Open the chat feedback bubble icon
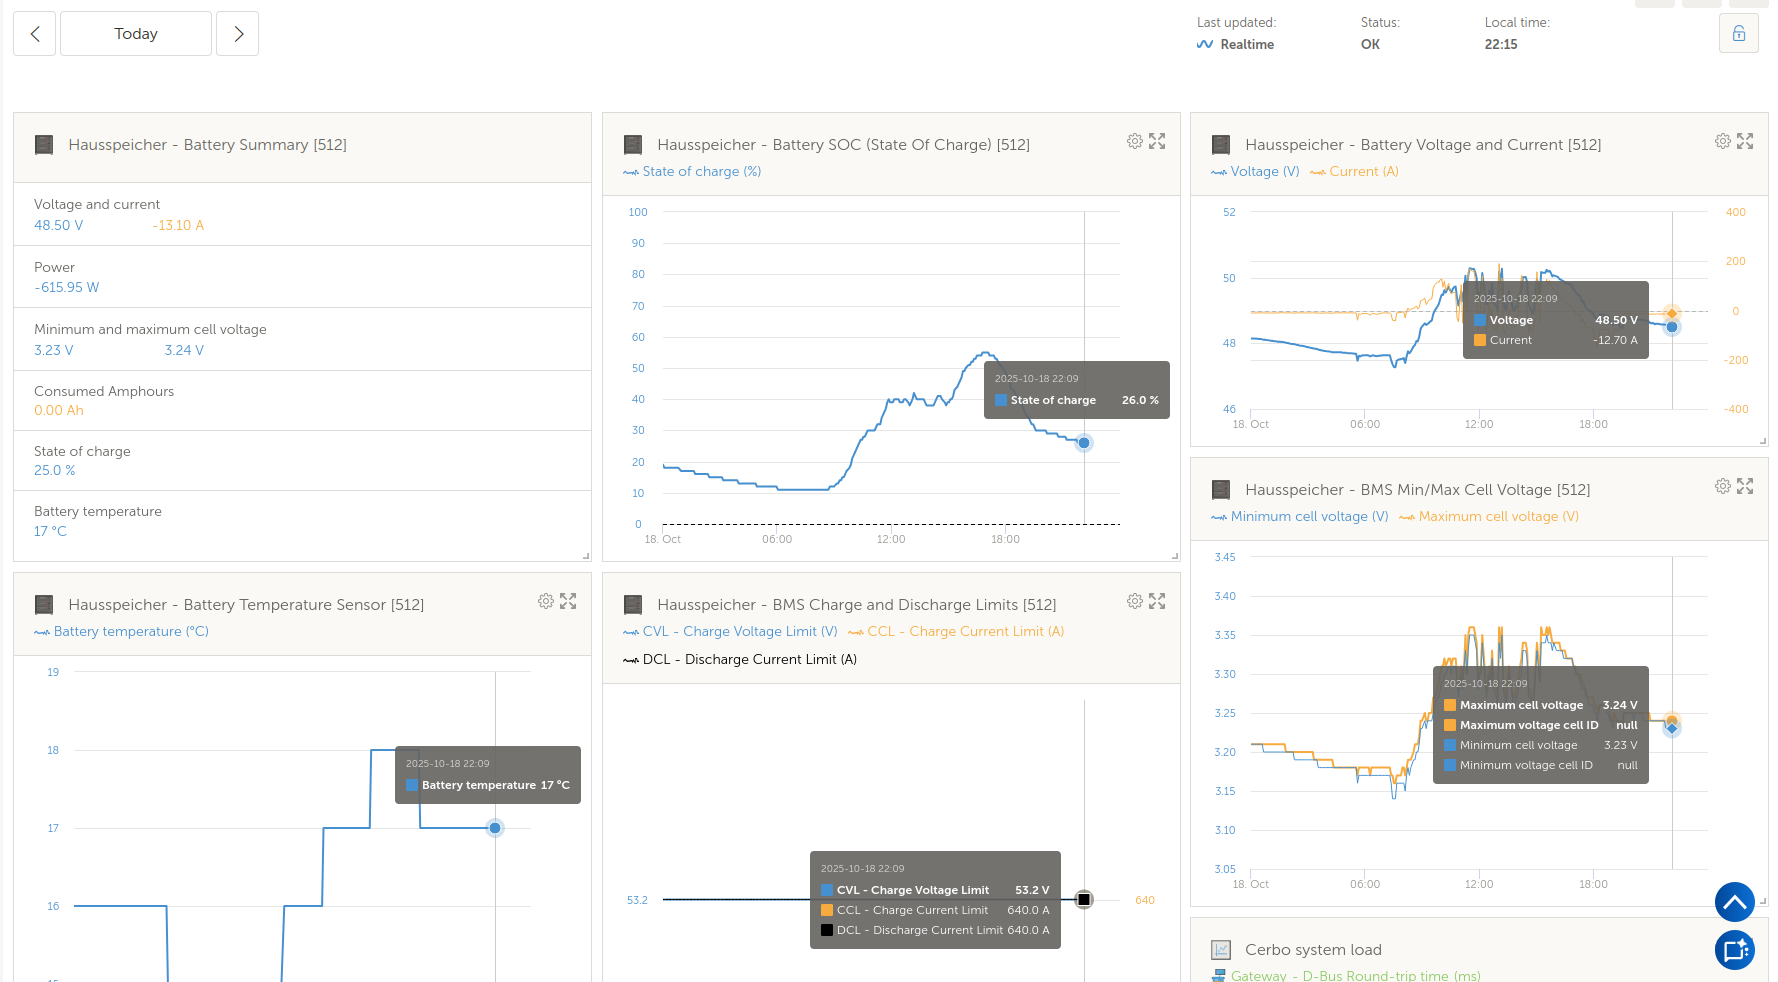Screen dimensions: 1778x982 pos(1735,950)
